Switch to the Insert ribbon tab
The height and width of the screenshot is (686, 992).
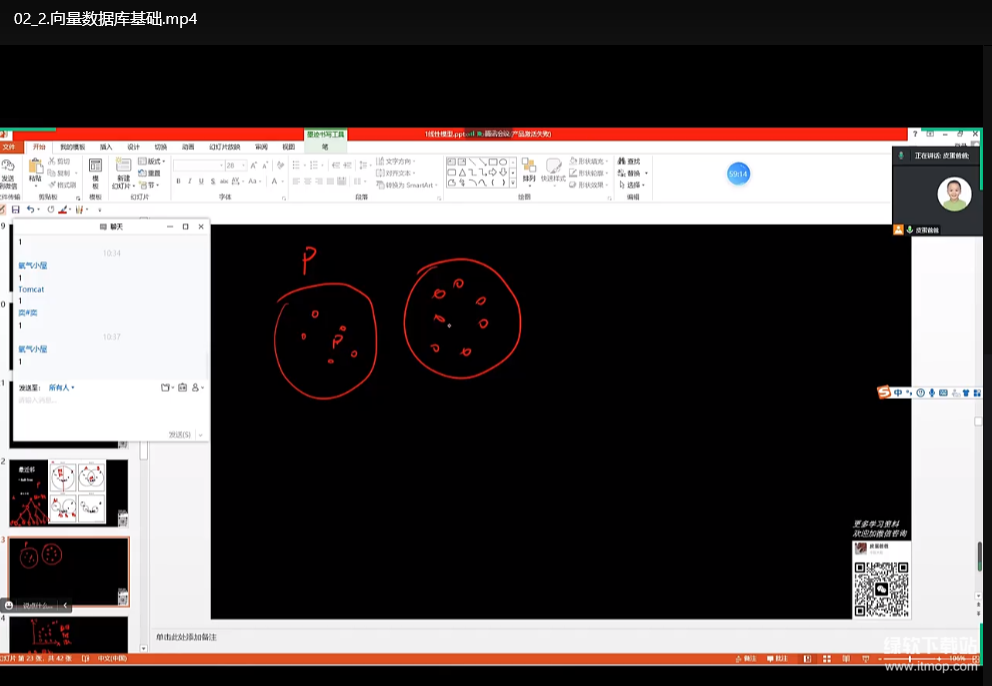coord(106,147)
